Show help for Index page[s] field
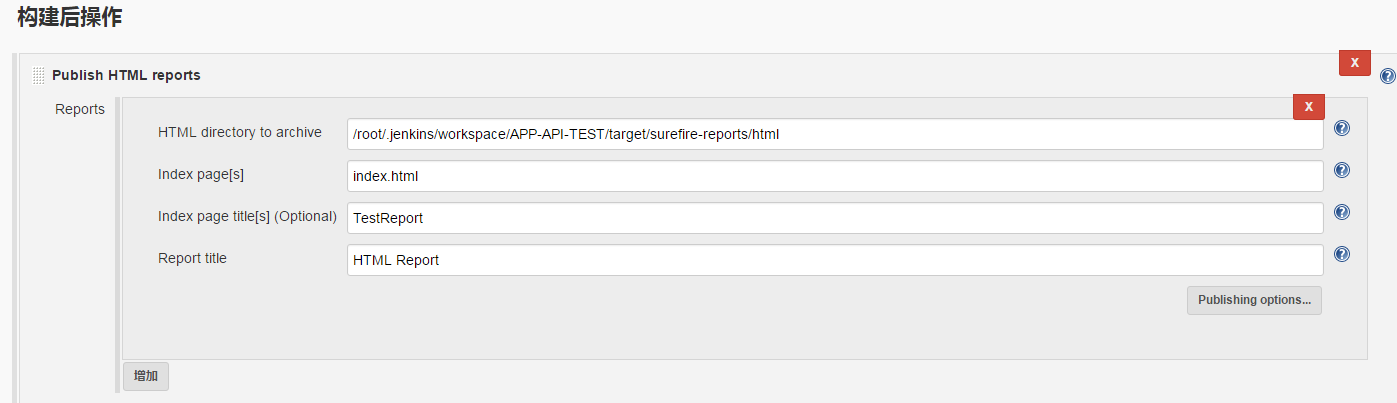Image resolution: width=1397 pixels, height=403 pixels. point(1342,170)
